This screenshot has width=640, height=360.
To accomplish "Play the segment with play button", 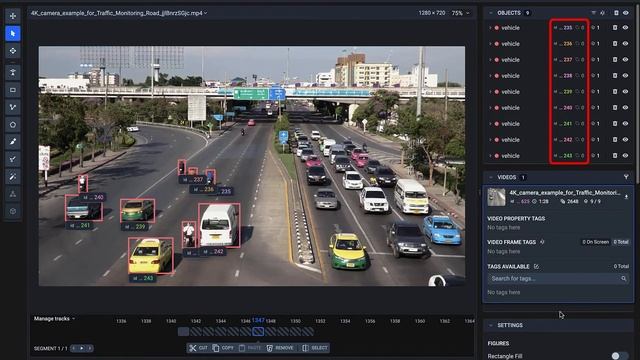I will tap(82, 348).
